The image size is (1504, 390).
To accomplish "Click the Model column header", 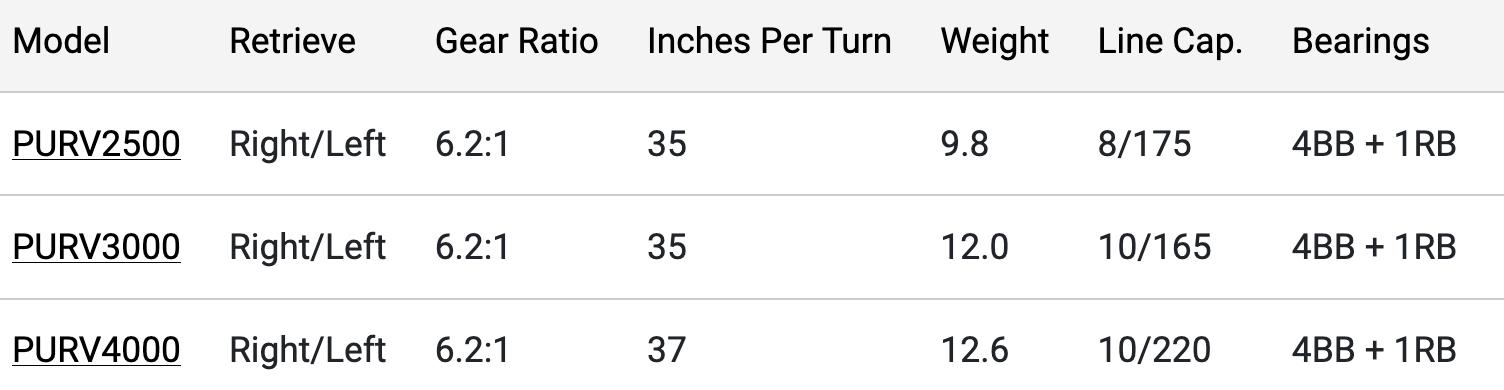I will pyautogui.click(x=61, y=41).
